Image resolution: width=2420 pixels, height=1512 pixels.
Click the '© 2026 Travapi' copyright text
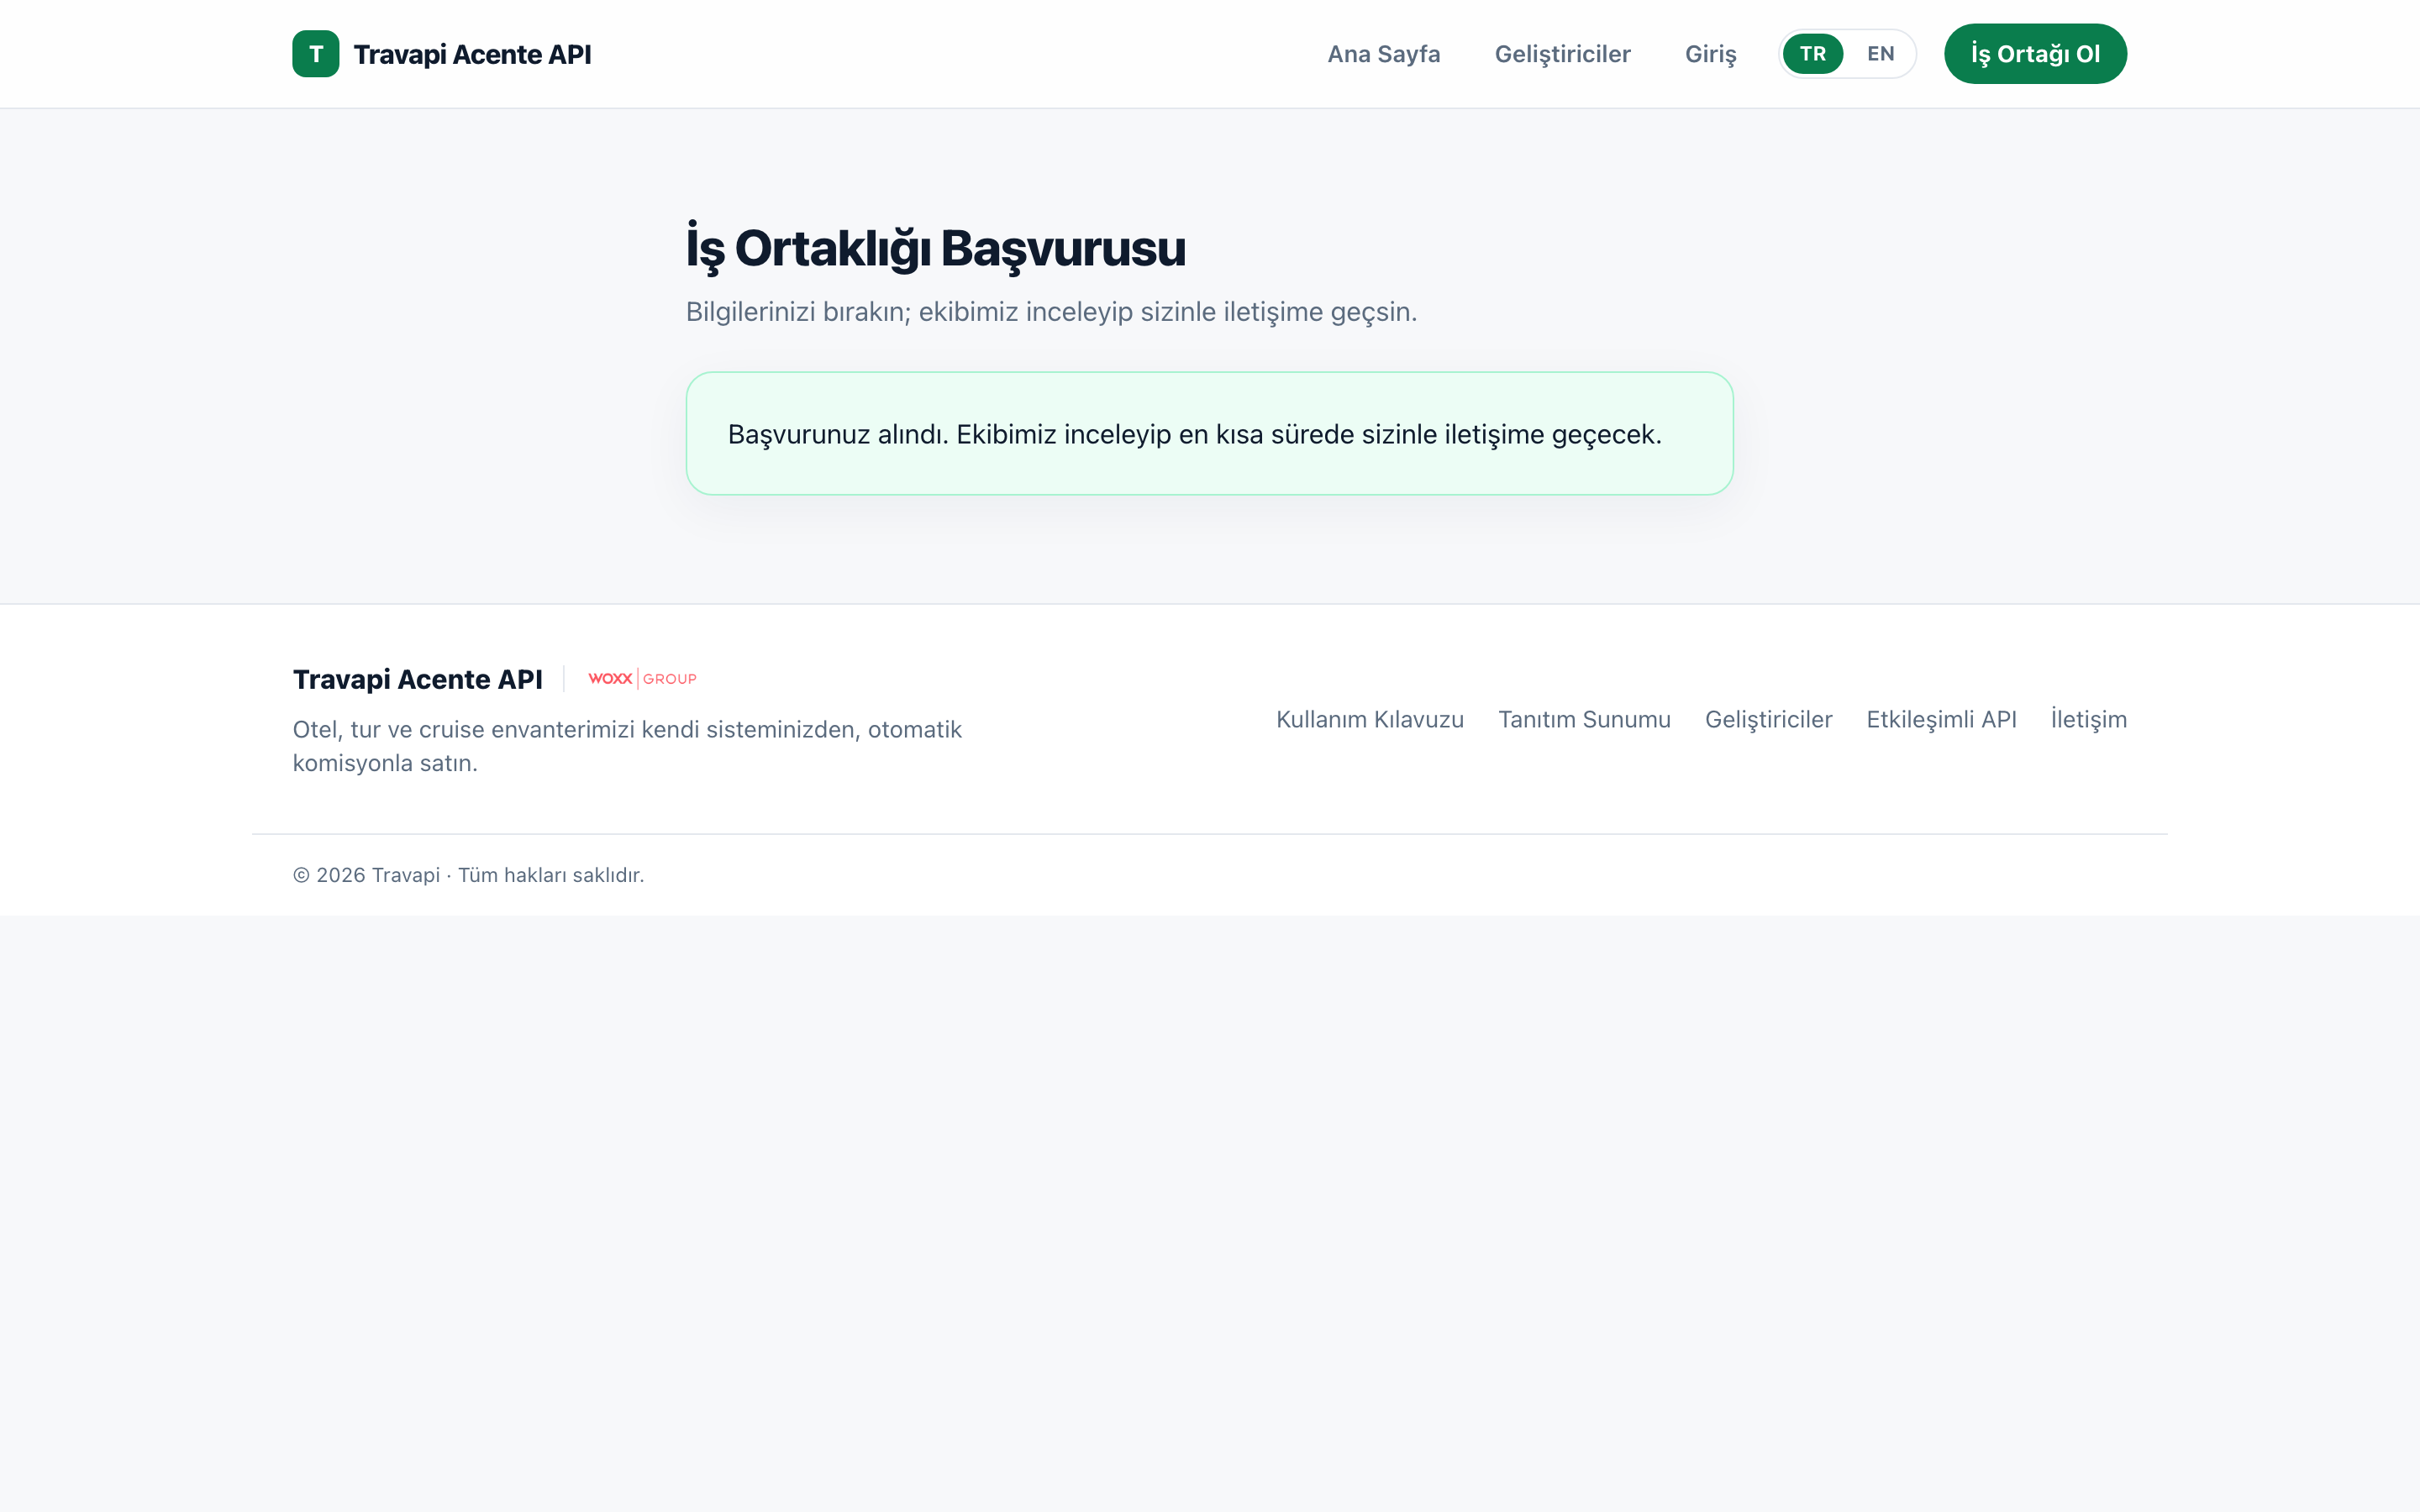(x=468, y=875)
